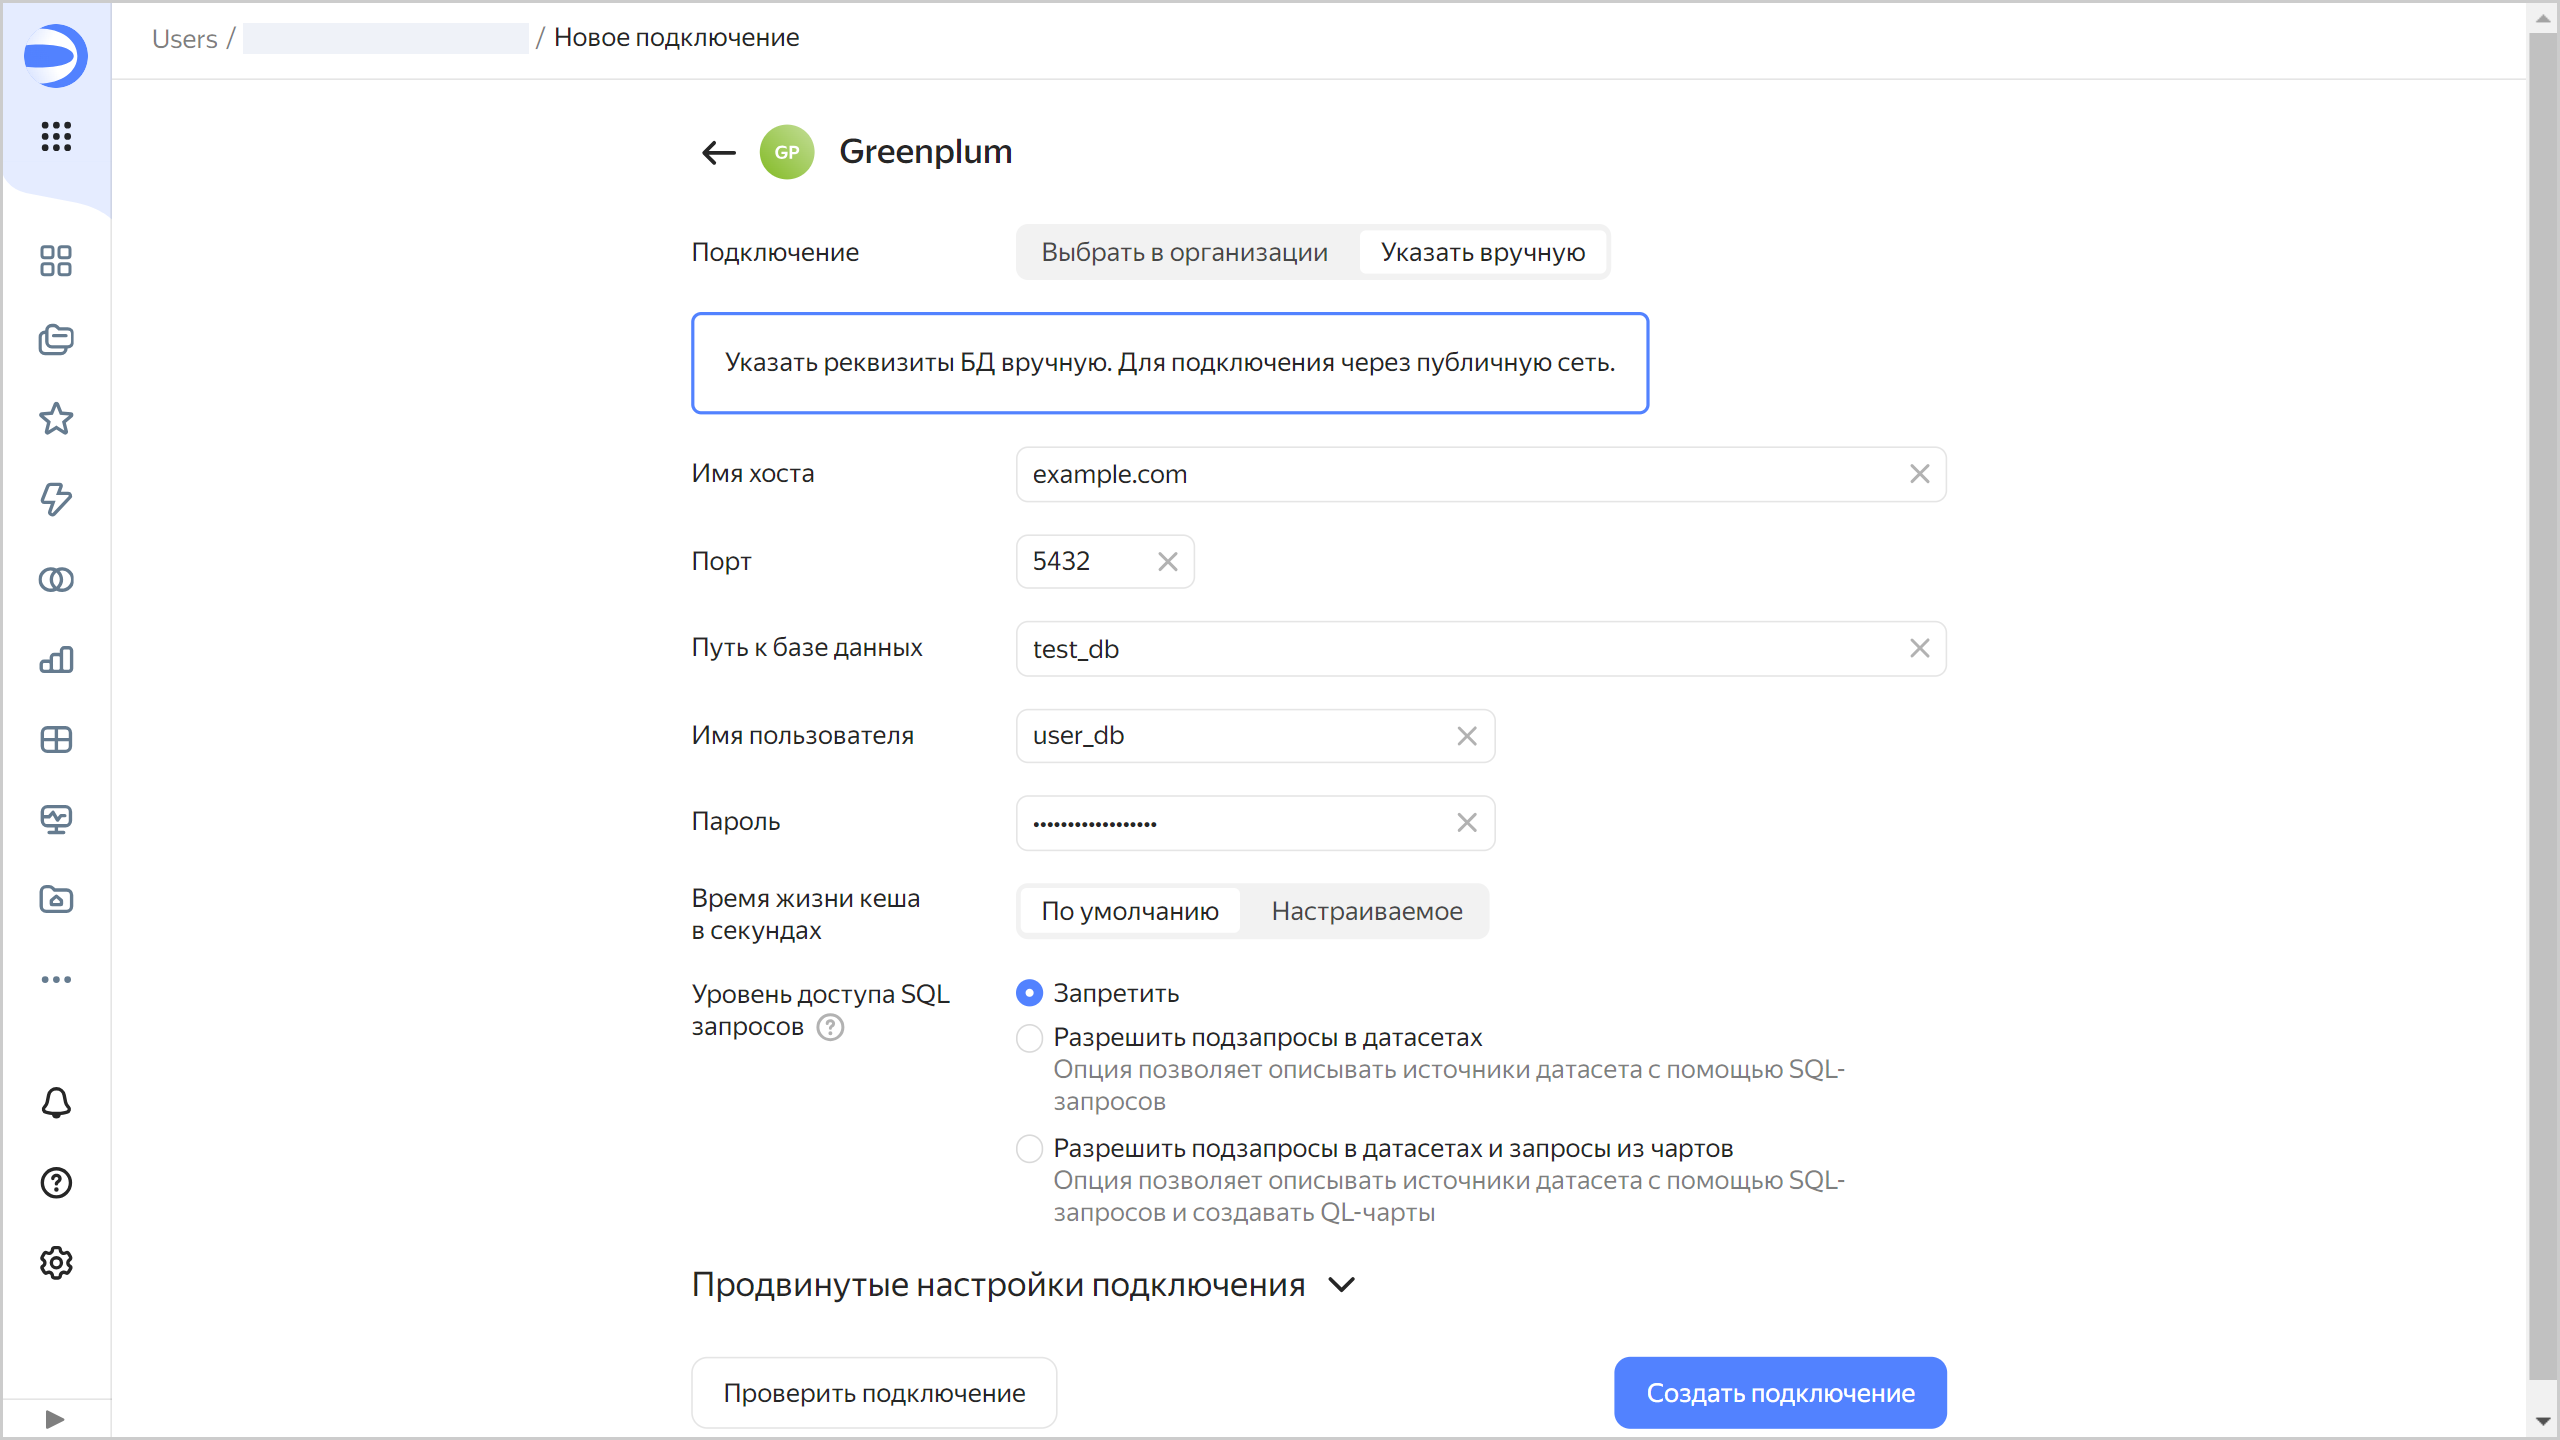Show SQL access level help tooltip
The height and width of the screenshot is (1440, 2560).
click(830, 1027)
